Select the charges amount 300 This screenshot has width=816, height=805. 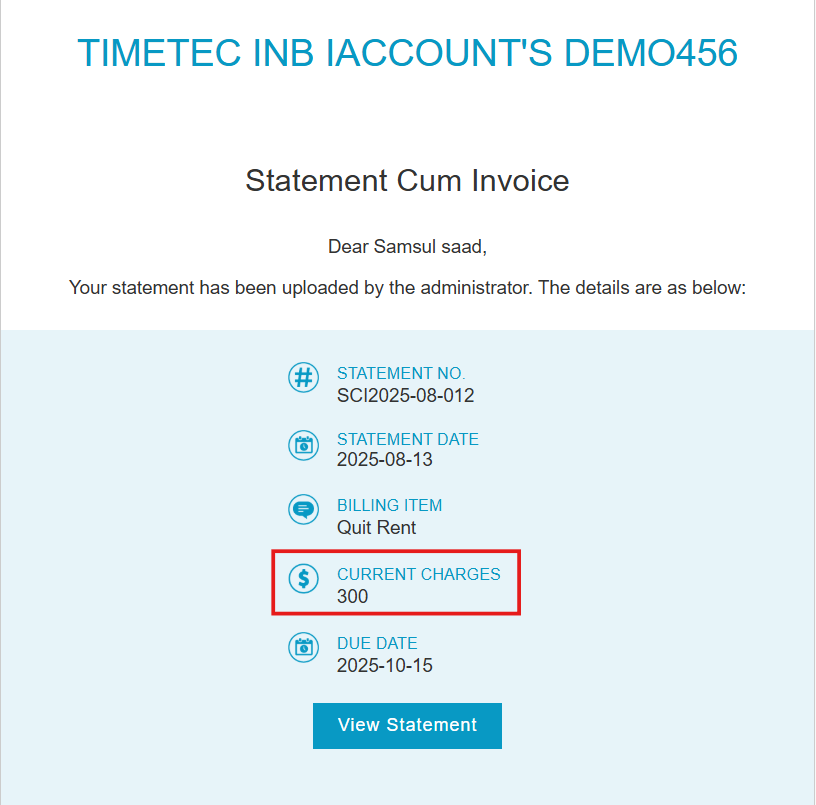(x=352, y=596)
